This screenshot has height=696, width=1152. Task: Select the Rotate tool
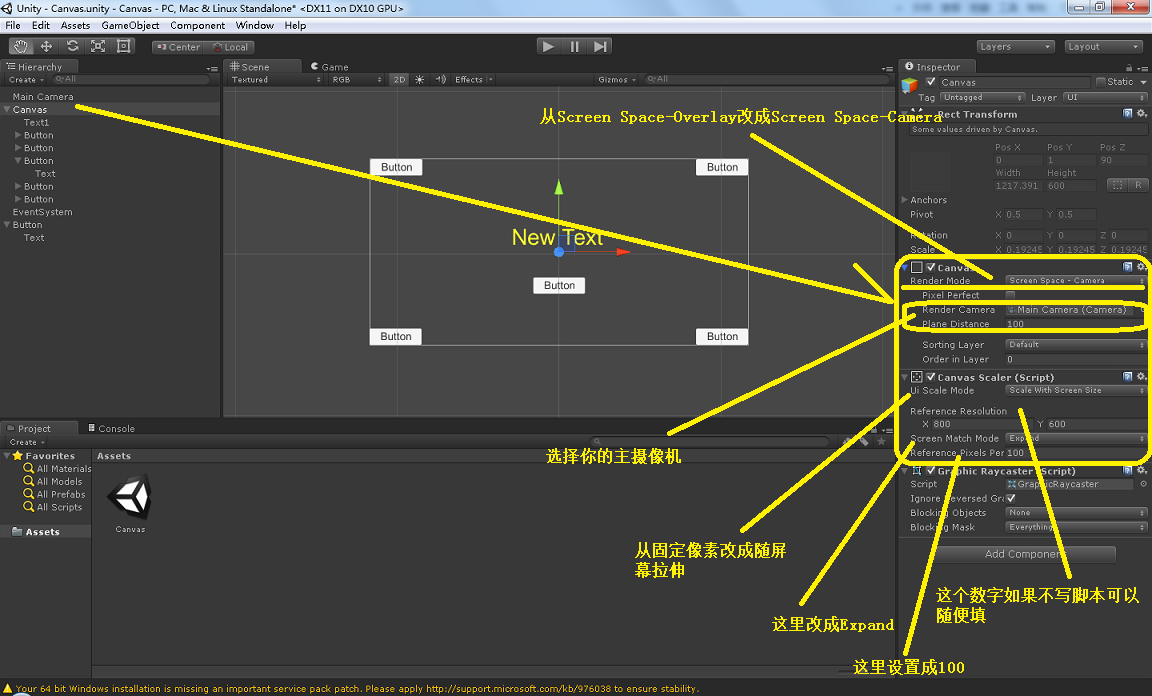point(72,46)
